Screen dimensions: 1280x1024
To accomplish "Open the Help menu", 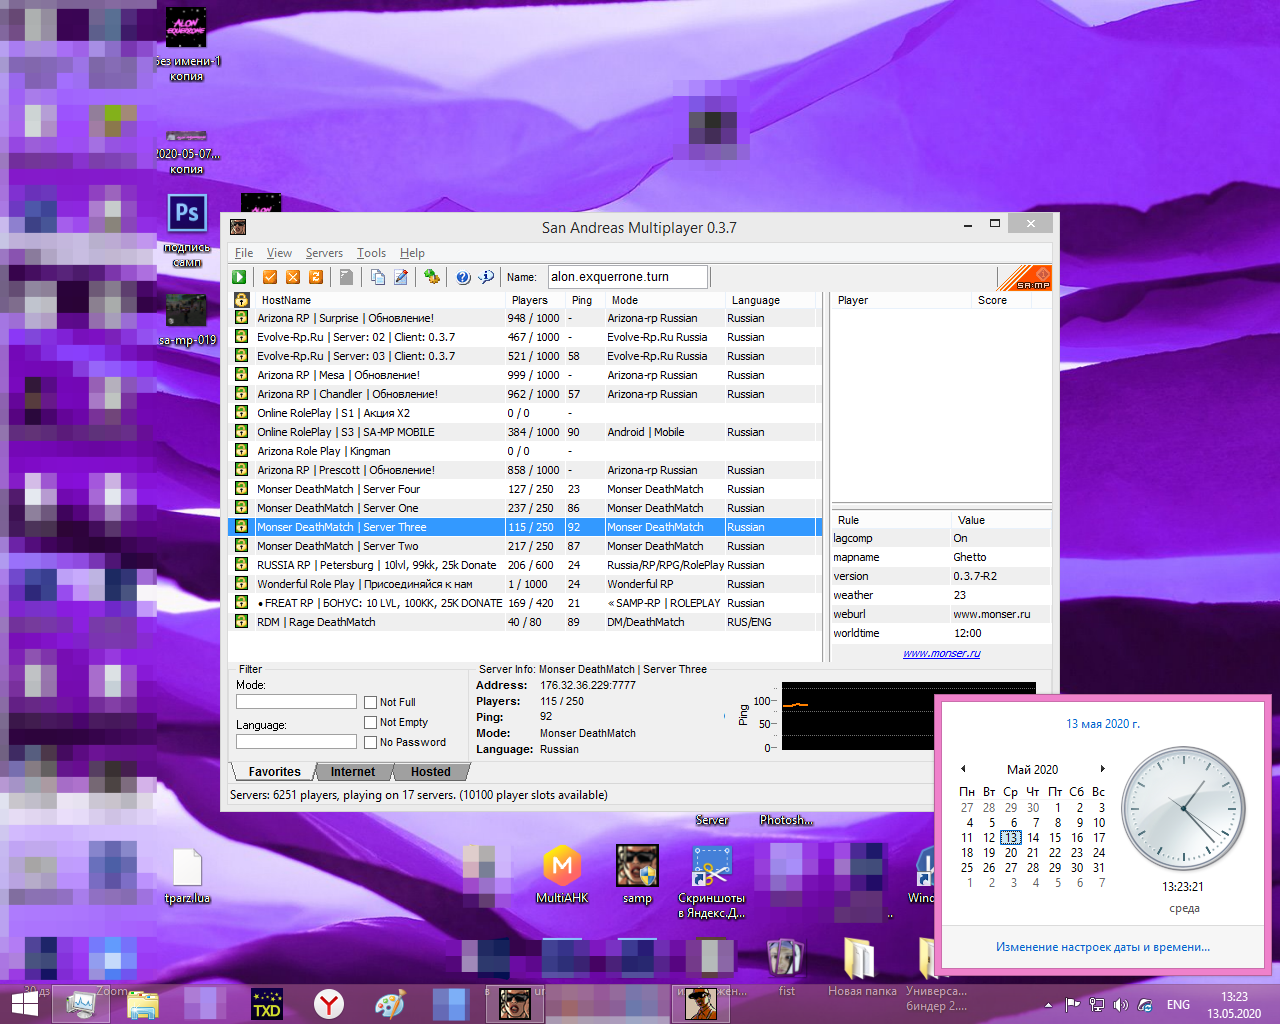I will pyautogui.click(x=412, y=253).
